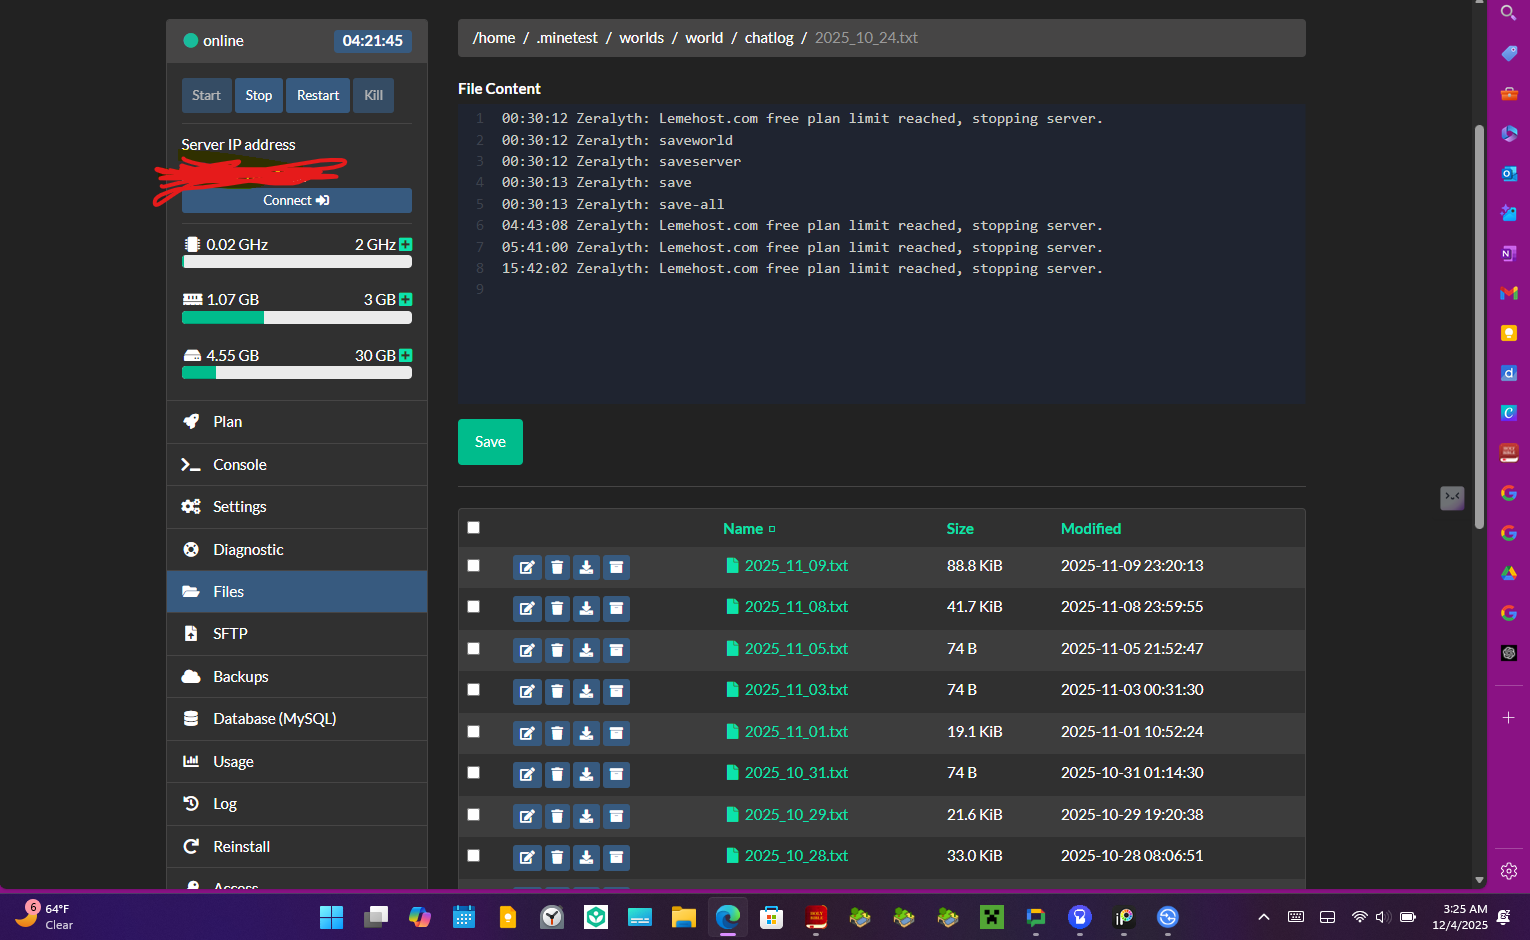The image size is (1530, 940).
Task: Go to Backups in the sidebar menu
Action: 240,677
